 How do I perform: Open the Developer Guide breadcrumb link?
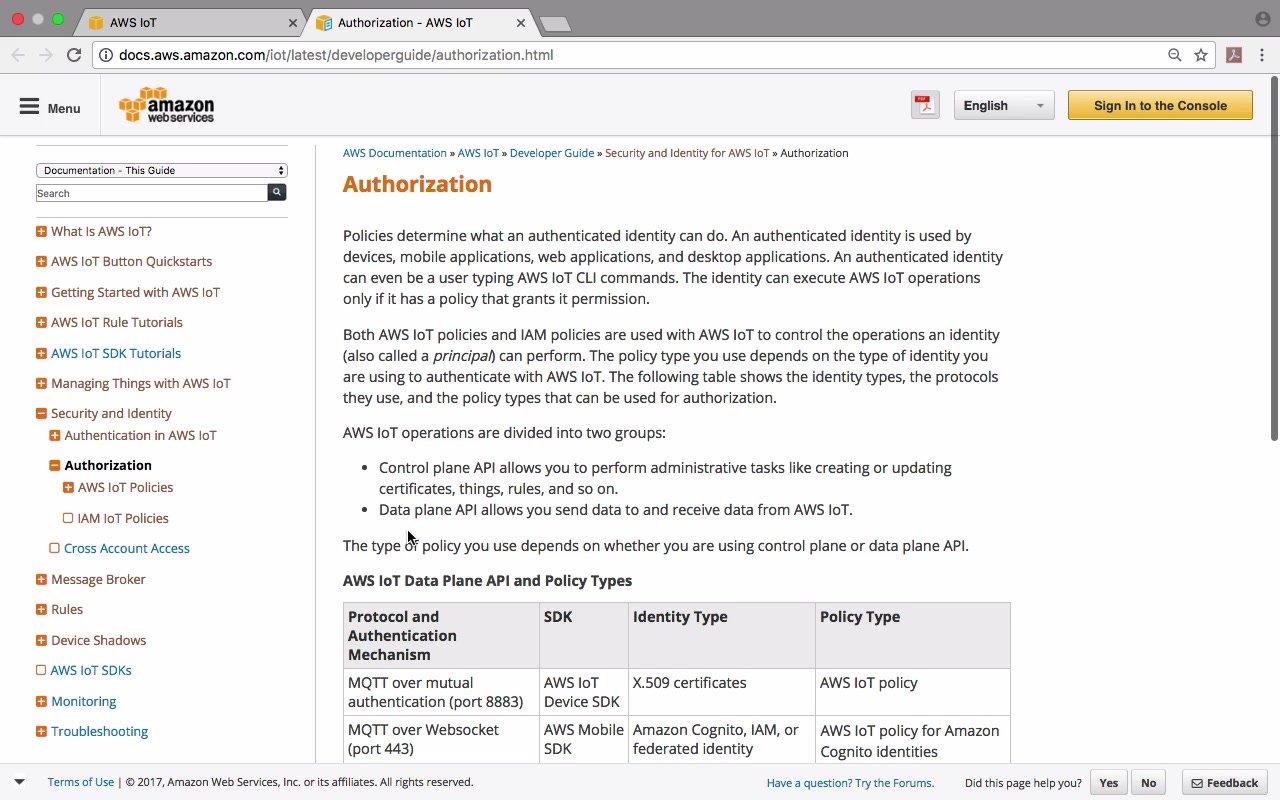[552, 153]
